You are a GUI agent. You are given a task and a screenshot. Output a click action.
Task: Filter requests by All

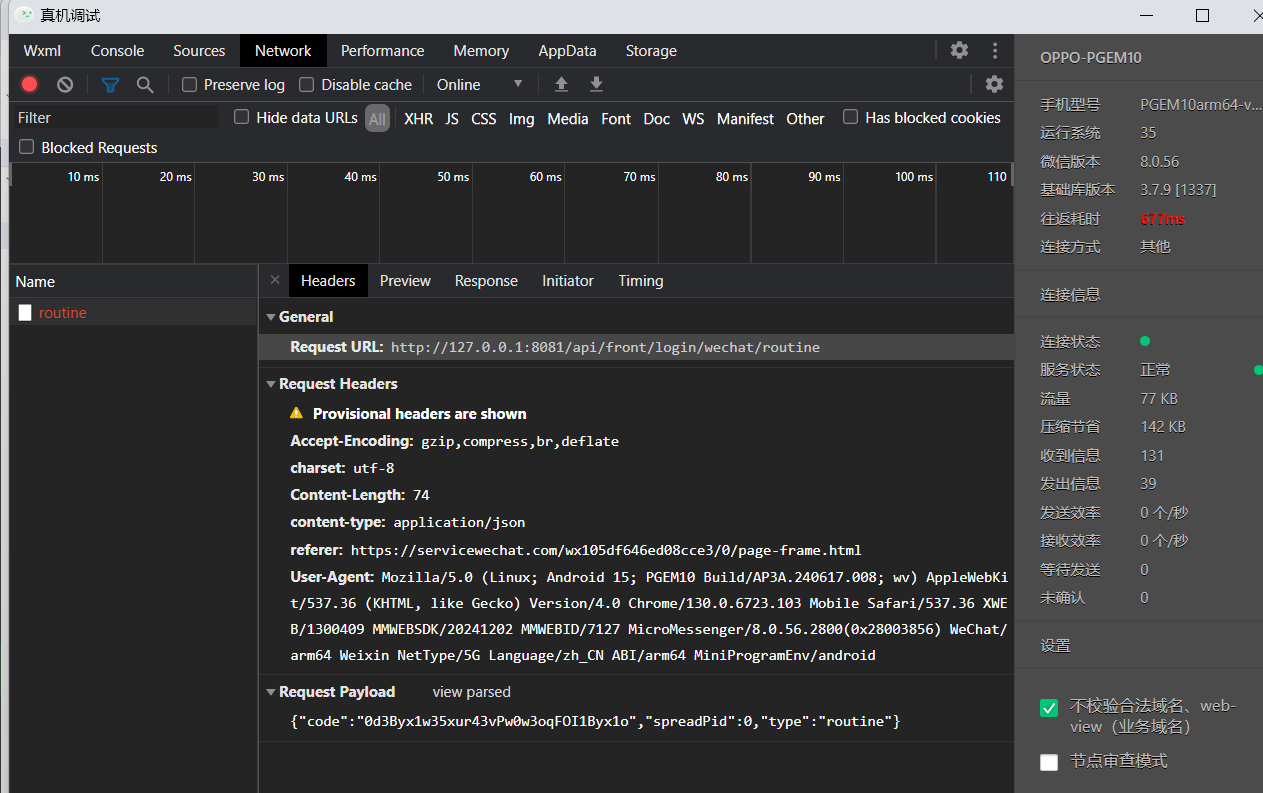(x=377, y=119)
